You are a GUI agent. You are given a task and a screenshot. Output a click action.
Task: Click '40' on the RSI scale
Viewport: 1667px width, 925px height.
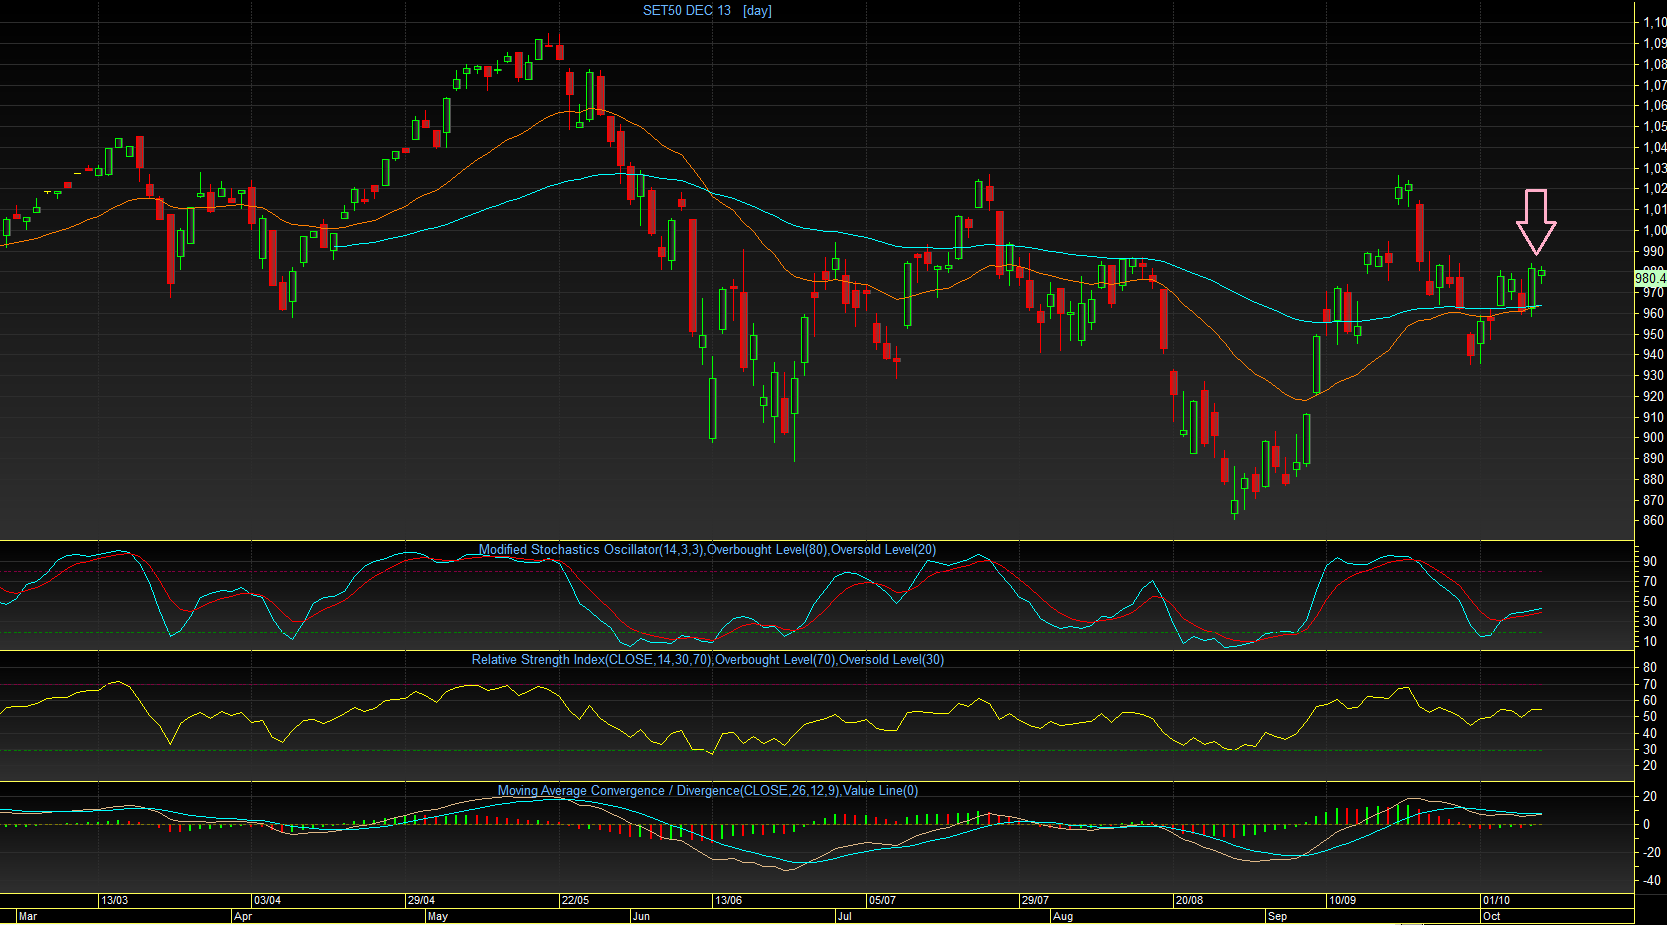pyautogui.click(x=1650, y=733)
